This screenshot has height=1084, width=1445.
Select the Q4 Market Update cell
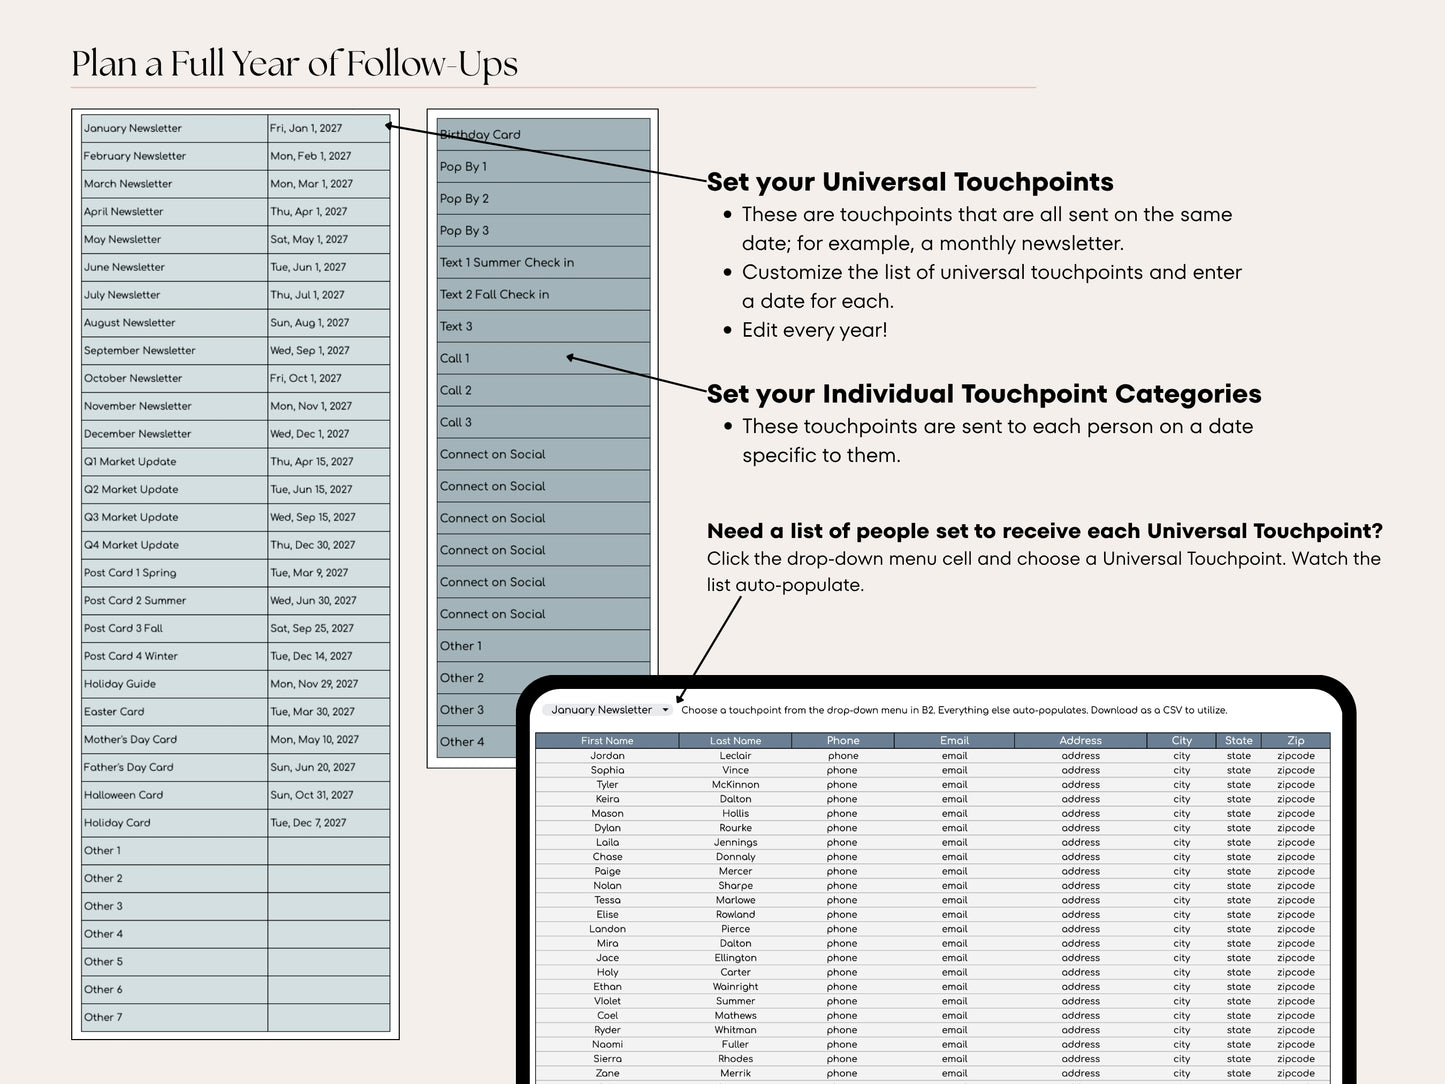click(x=174, y=545)
